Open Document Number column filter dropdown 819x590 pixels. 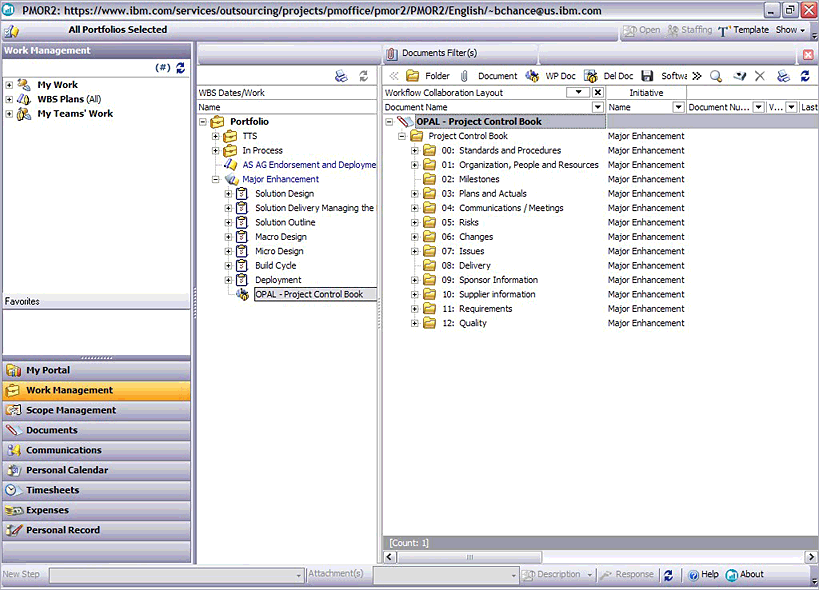(x=758, y=107)
